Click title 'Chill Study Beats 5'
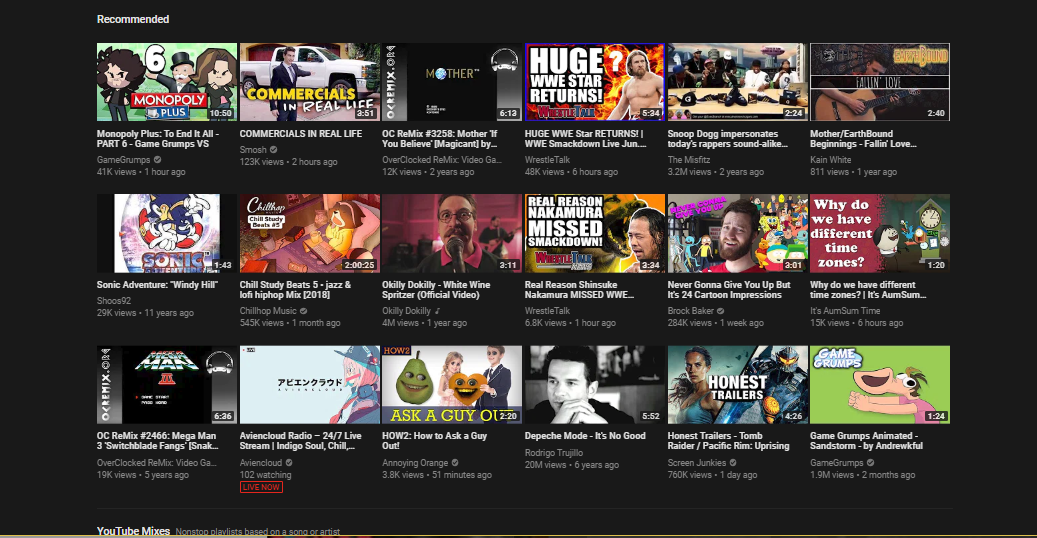Viewport: 1037px width, 538px height. (296, 289)
